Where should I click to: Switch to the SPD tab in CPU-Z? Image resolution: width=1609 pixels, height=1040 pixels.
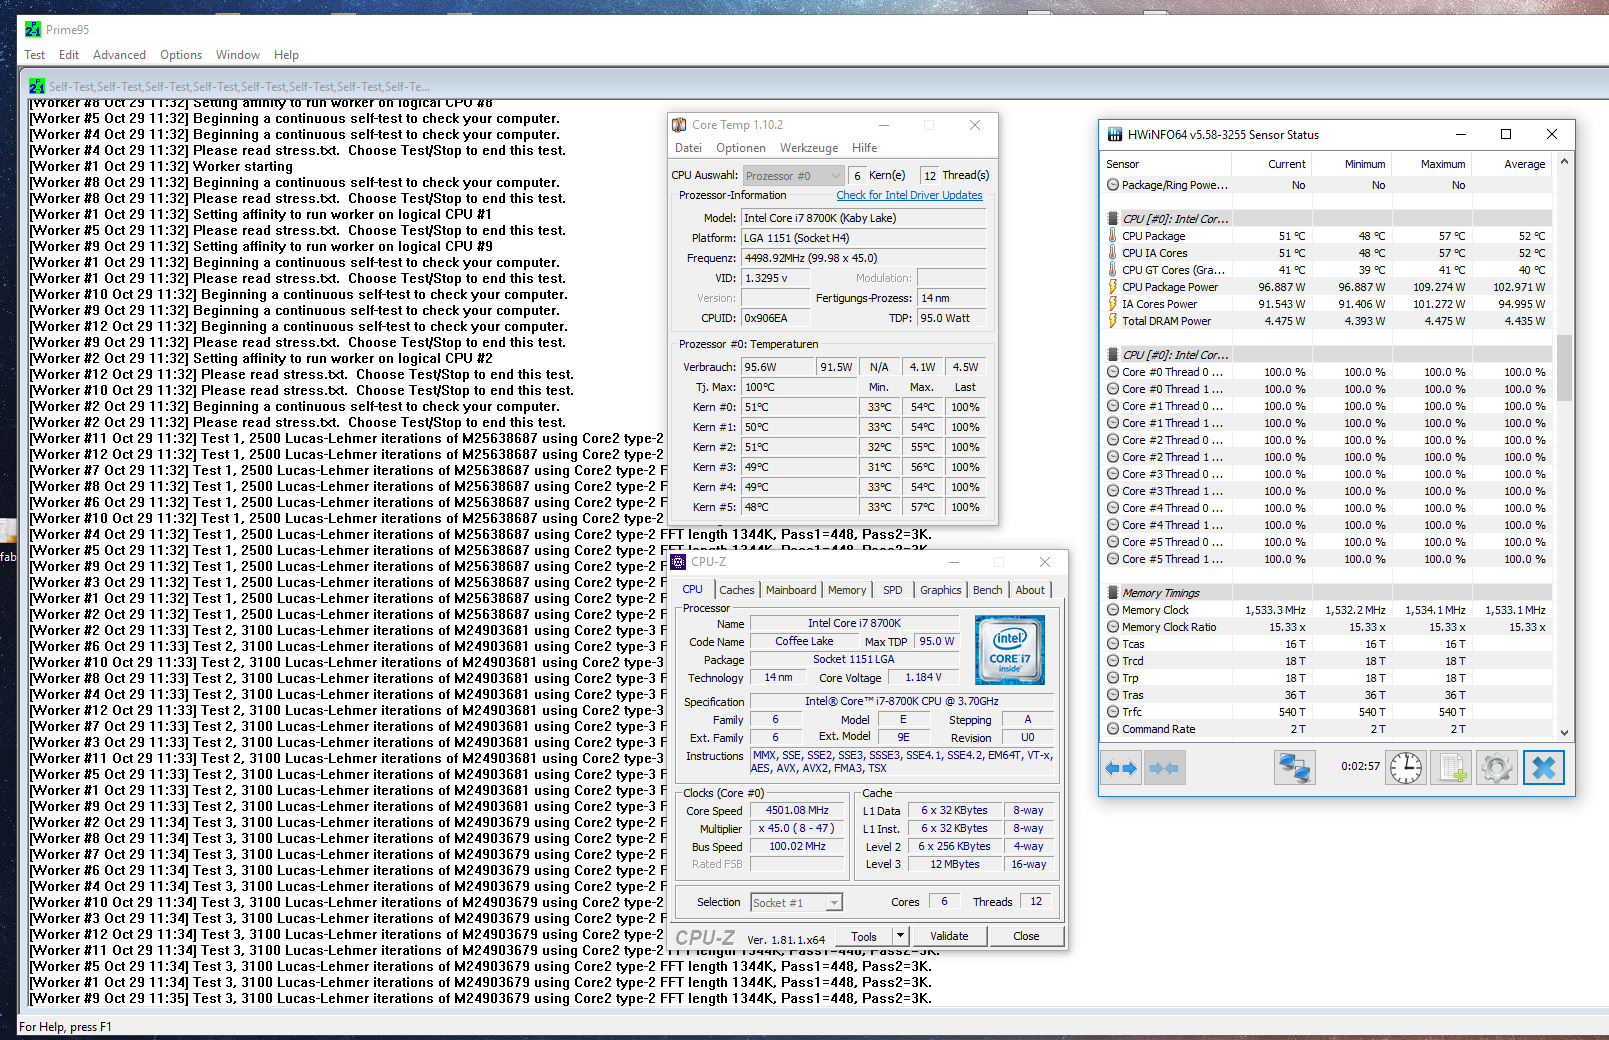coord(893,590)
